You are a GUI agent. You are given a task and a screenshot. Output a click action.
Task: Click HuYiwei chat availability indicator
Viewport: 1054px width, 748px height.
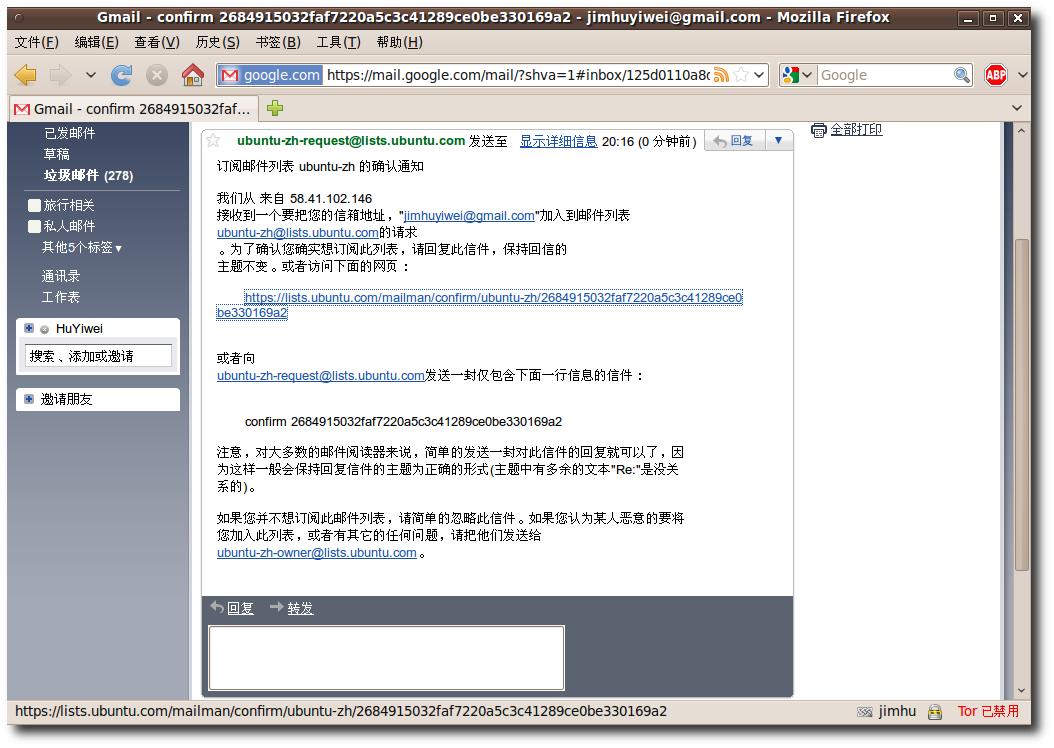coord(44,329)
